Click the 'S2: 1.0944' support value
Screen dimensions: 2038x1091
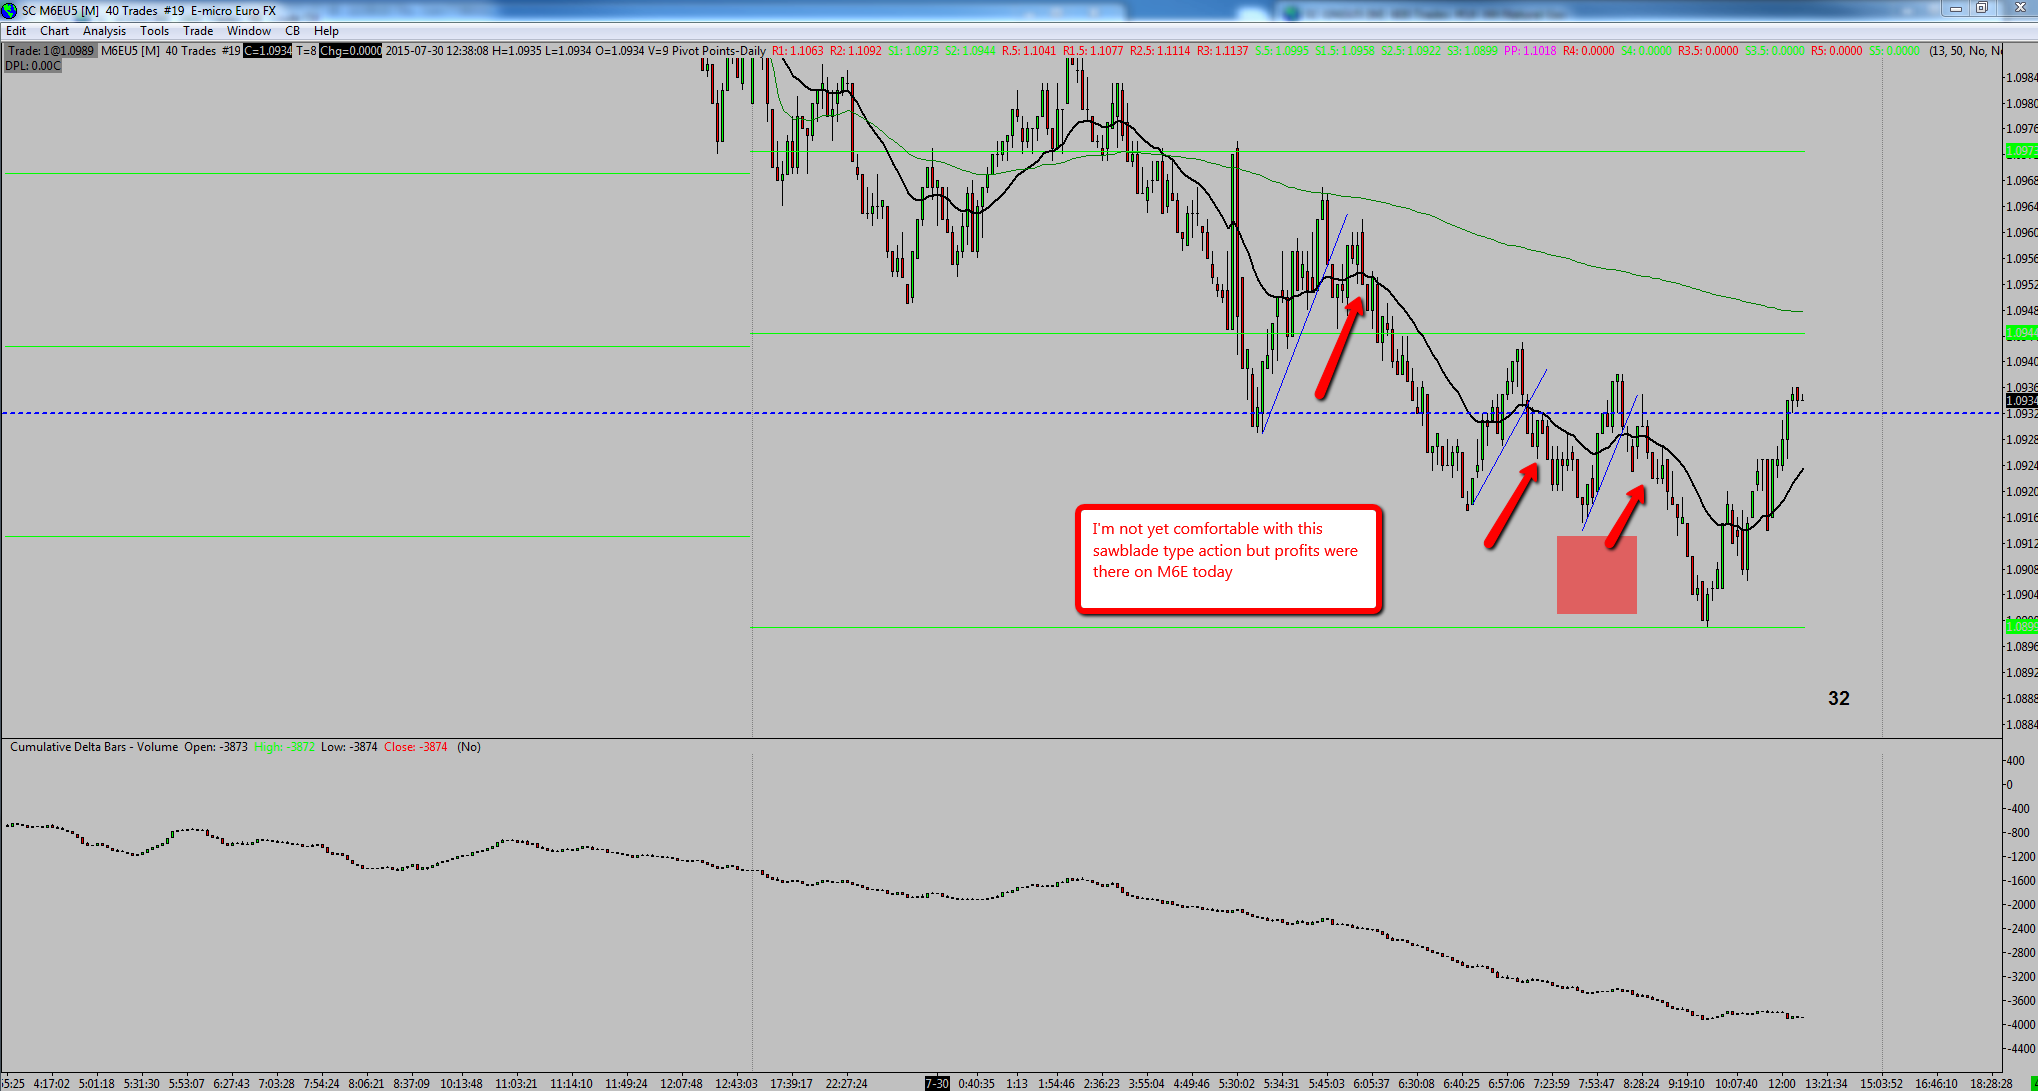tap(970, 51)
